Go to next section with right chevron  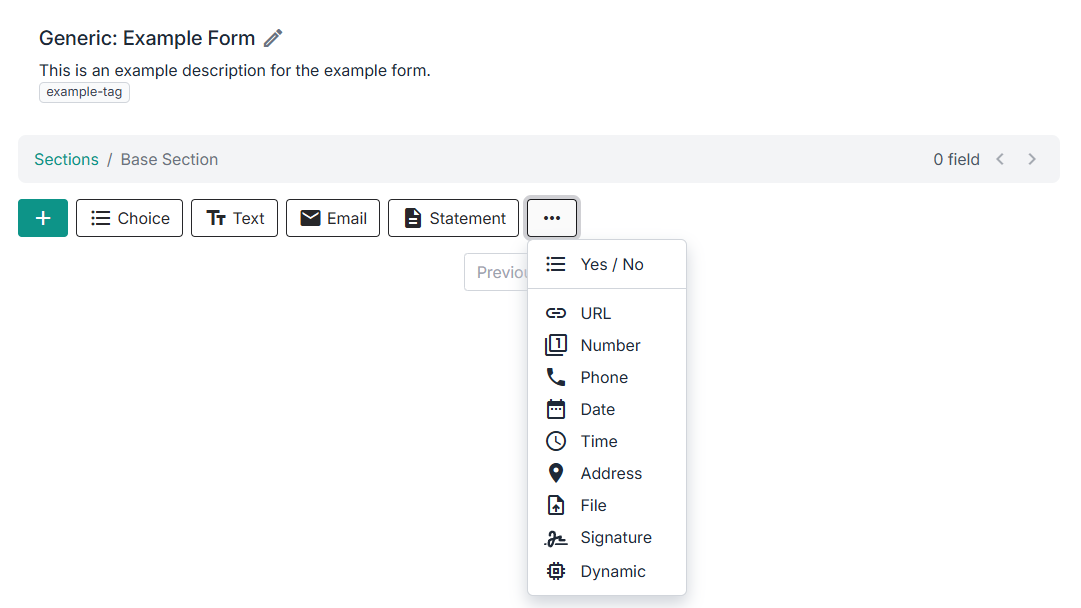tap(1032, 159)
